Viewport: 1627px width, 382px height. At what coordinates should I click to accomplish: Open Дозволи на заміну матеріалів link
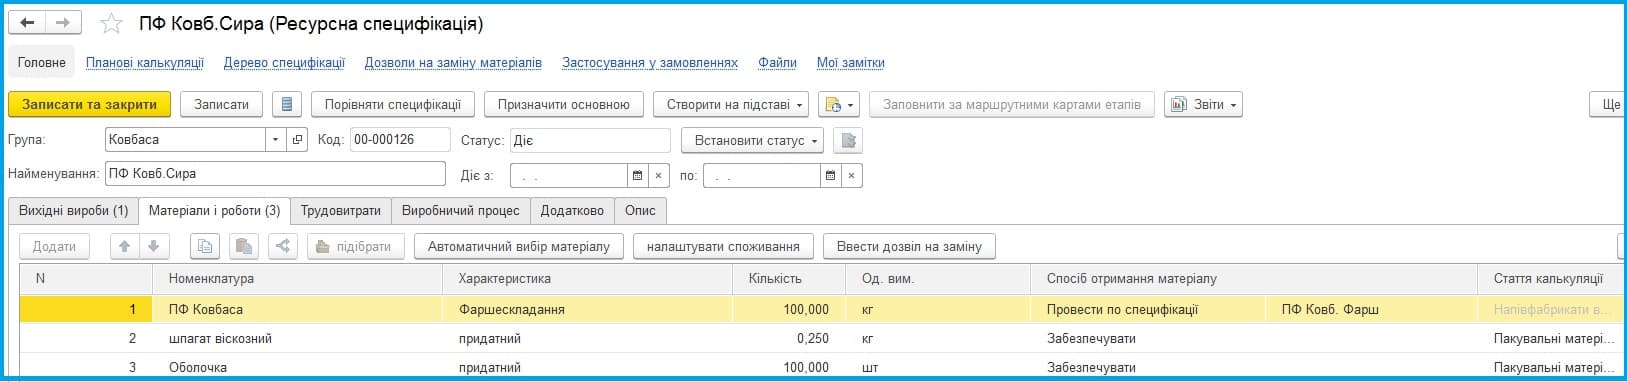[453, 62]
